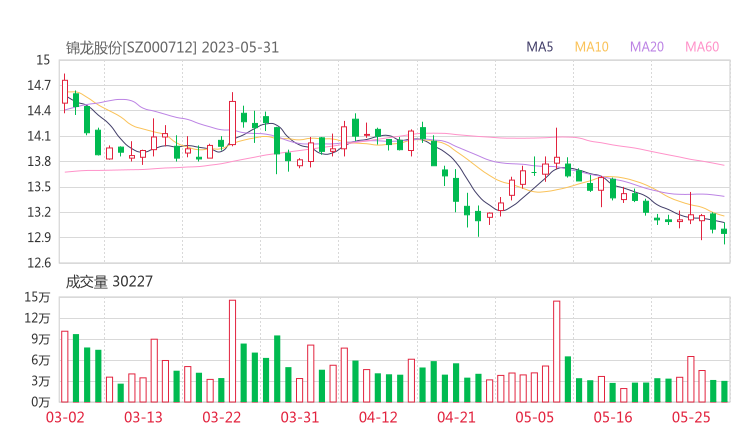Click the tall red volume bar after 05-05
Image resolution: width=740 pixels, height=440 pixels.
(x=557, y=352)
